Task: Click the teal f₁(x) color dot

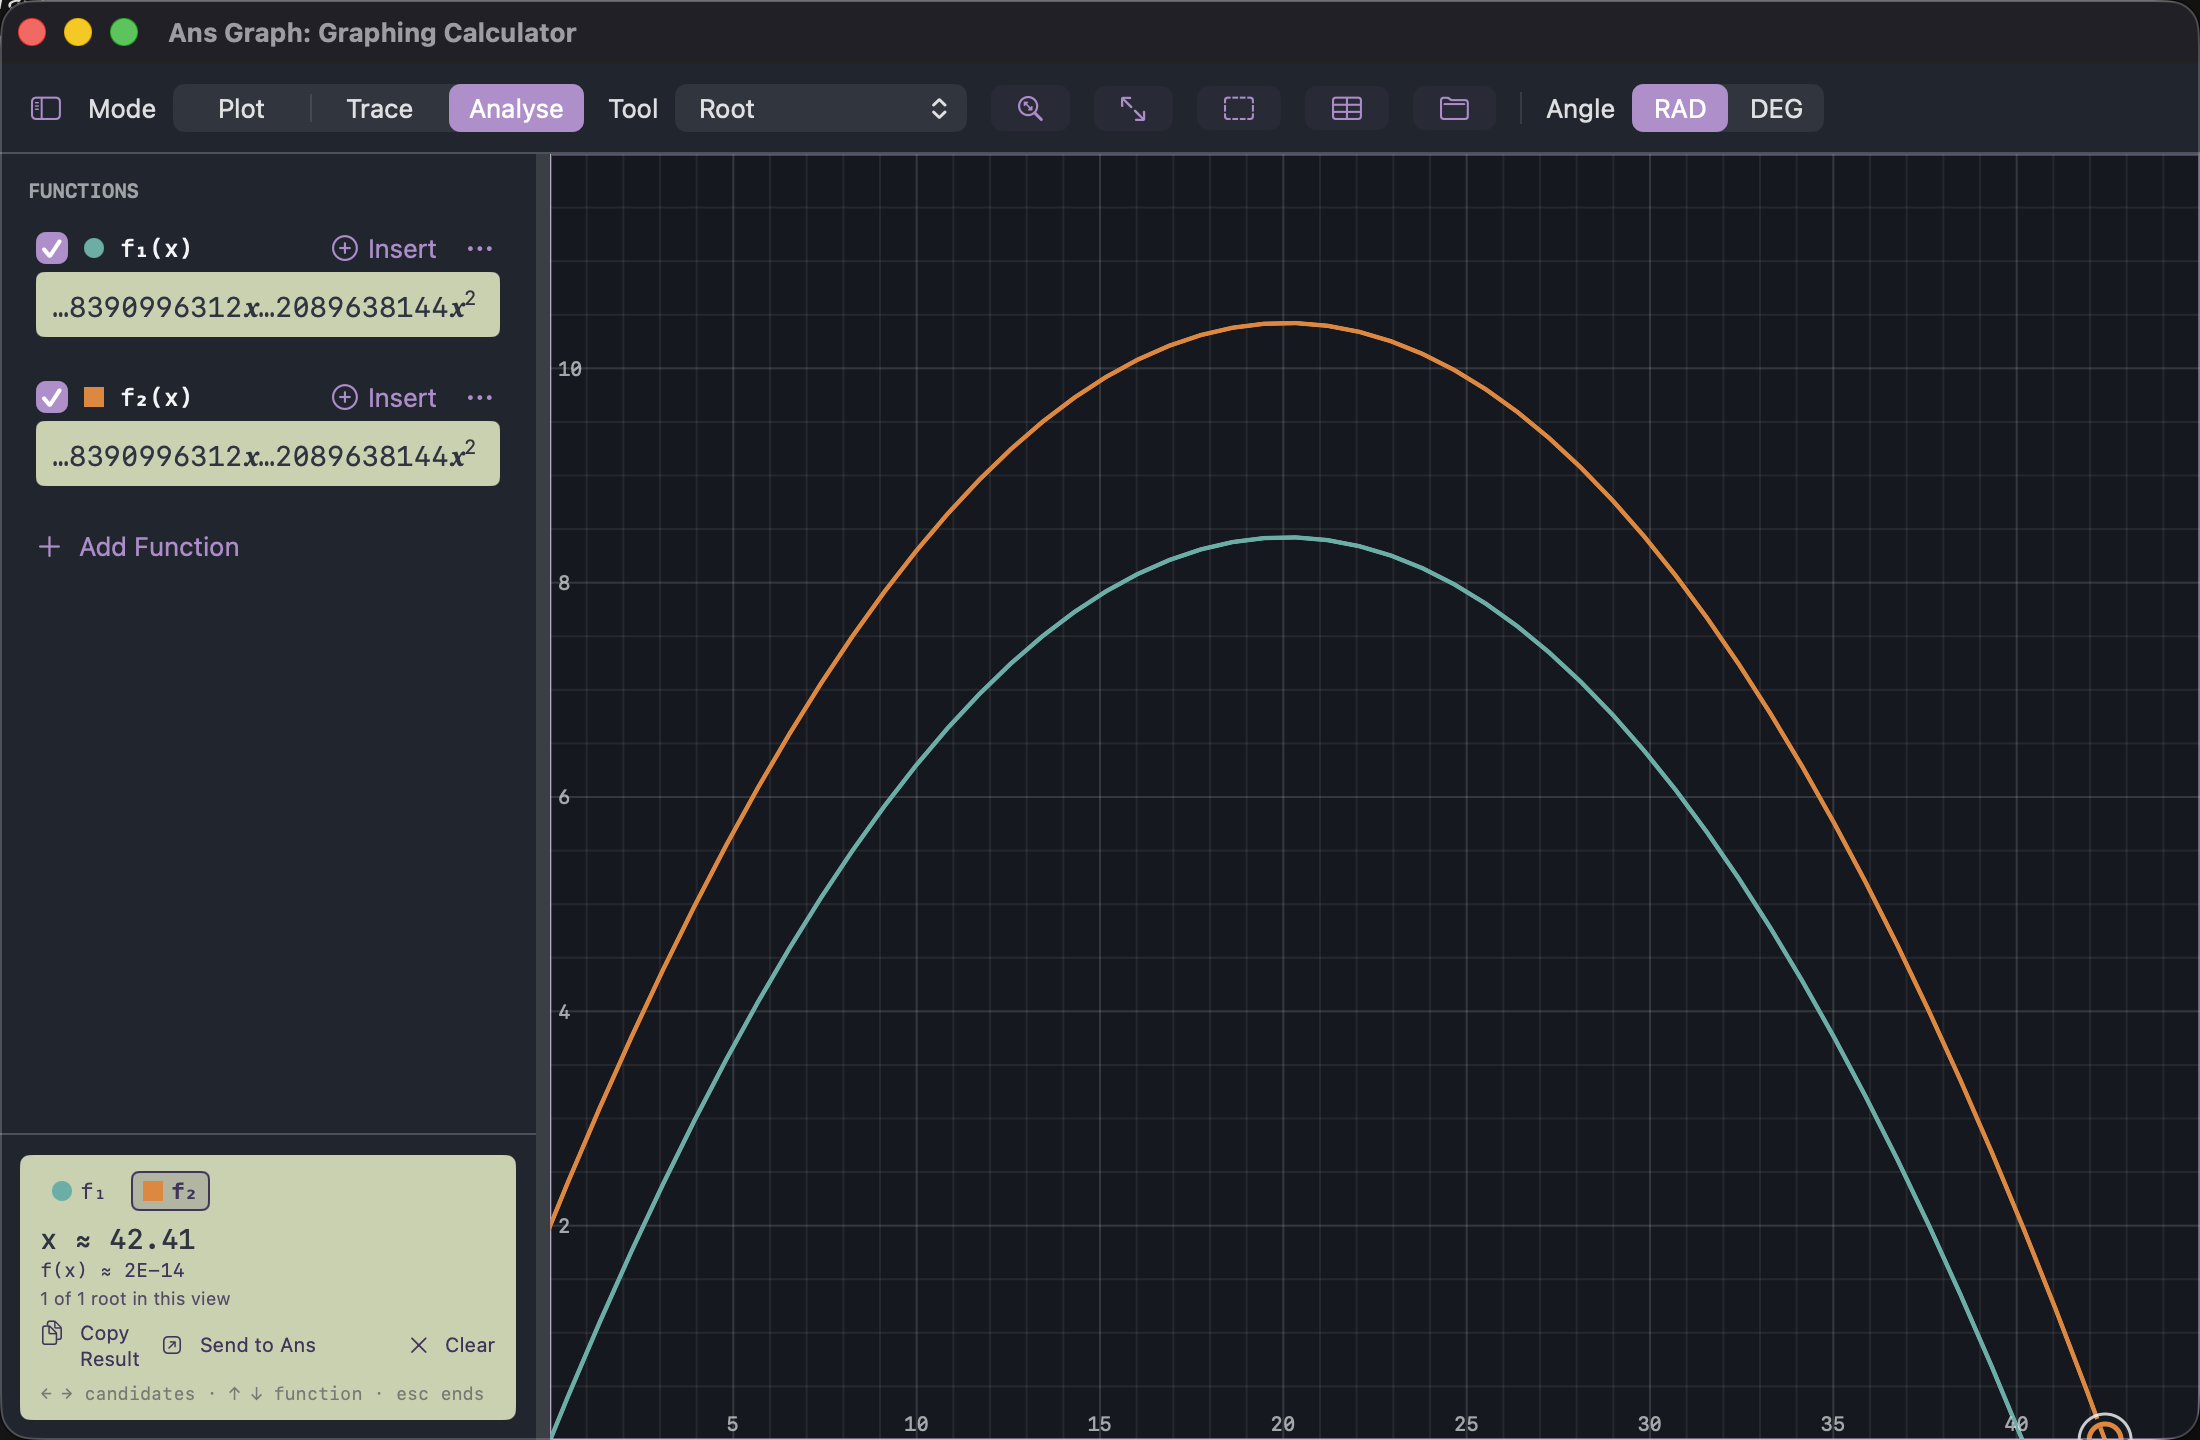Action: [94, 248]
